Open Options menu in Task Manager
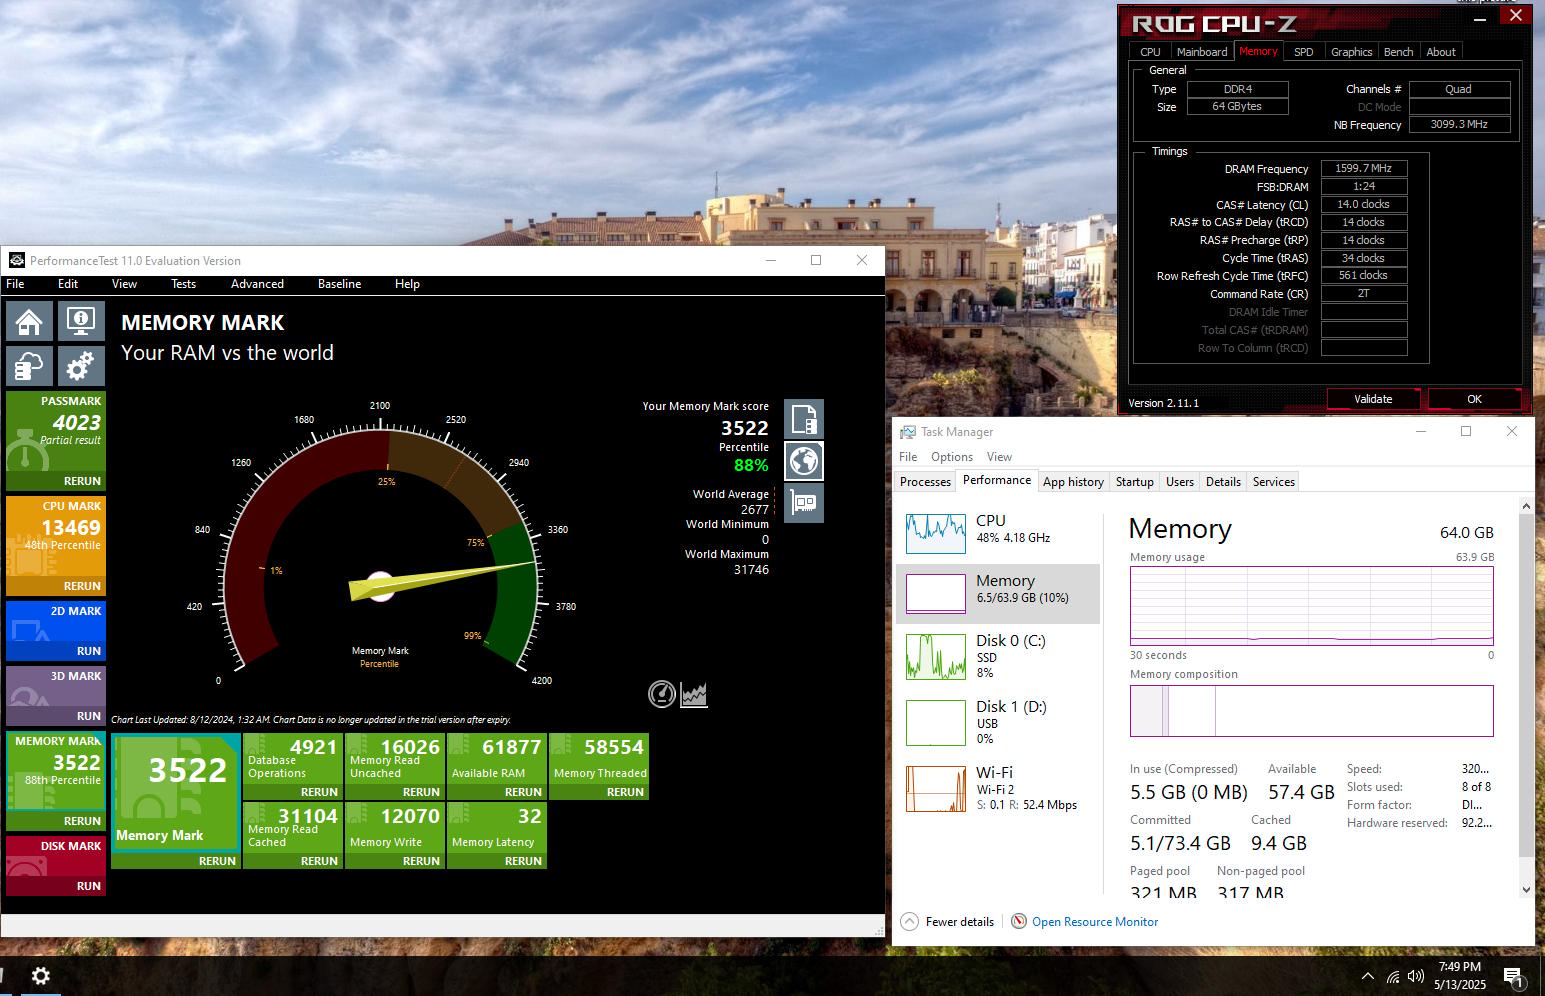 click(952, 457)
